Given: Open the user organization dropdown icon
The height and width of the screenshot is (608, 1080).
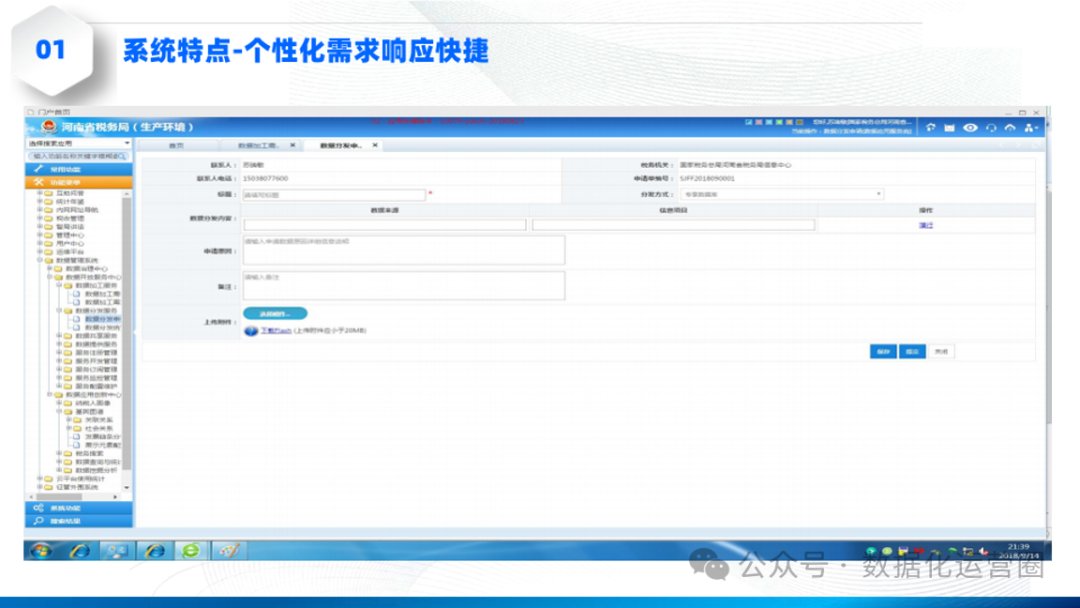Looking at the screenshot, I should tap(1030, 127).
